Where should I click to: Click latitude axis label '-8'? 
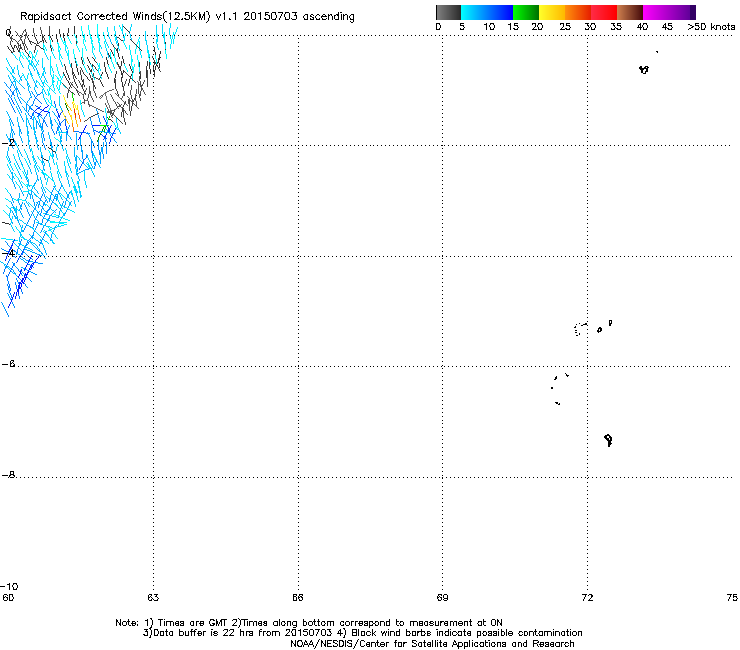click(8, 474)
